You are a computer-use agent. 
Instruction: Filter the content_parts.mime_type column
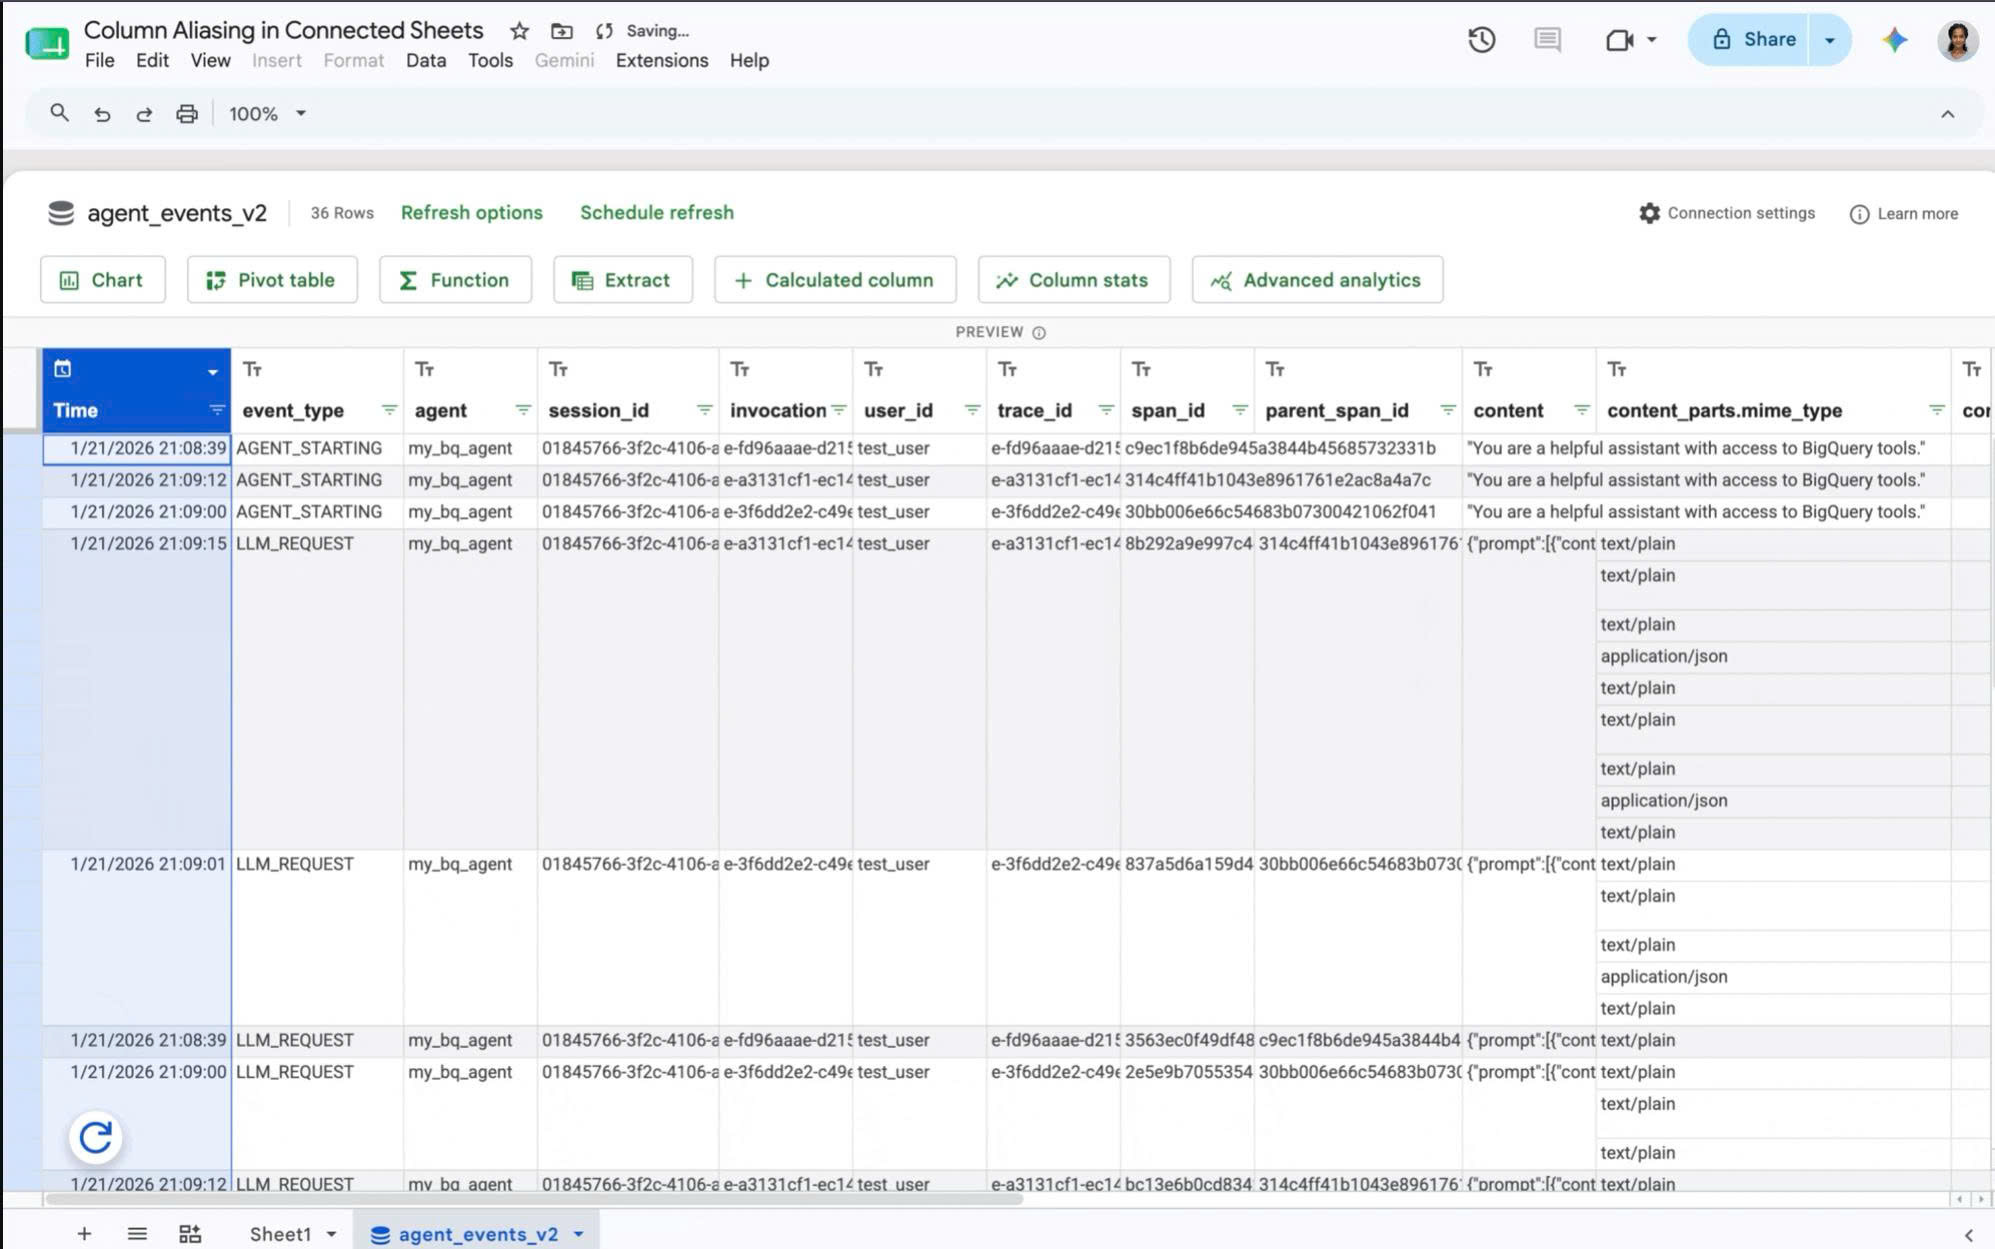[1937, 410]
